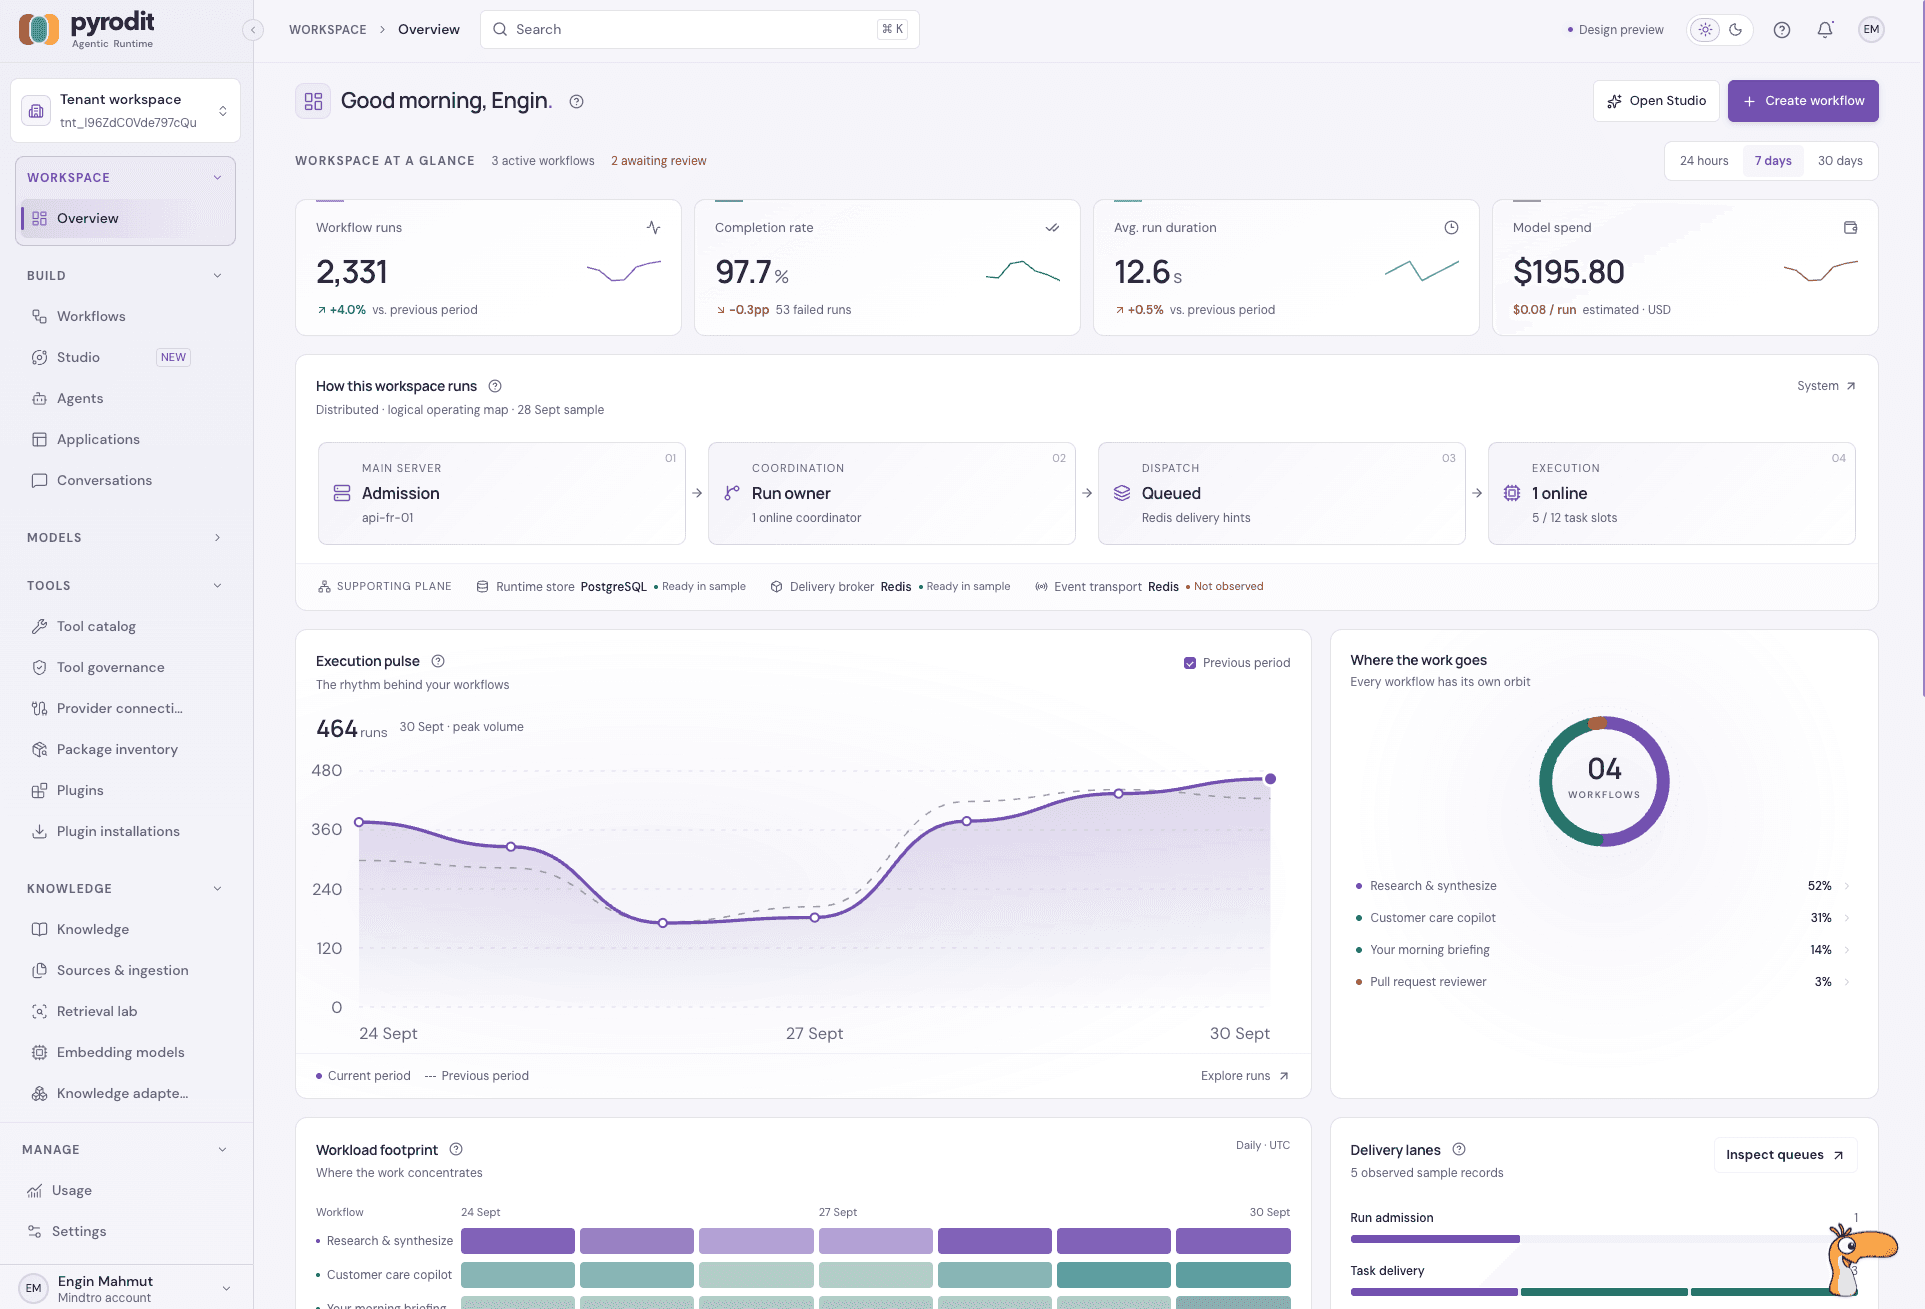This screenshot has height=1309, width=1925.
Task: Click the Create workflow button
Action: click(1803, 101)
